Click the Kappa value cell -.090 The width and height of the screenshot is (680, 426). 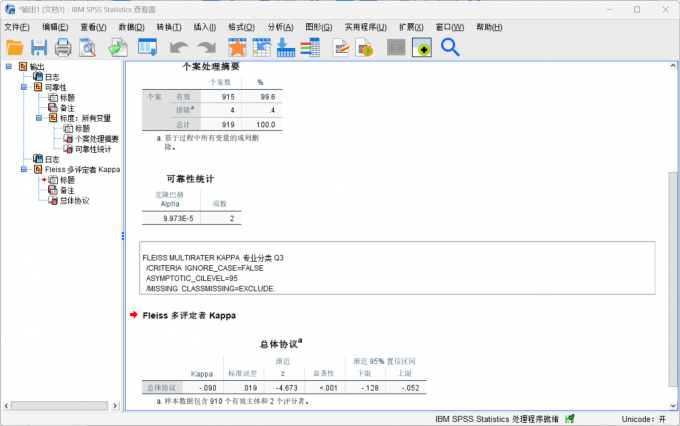point(207,387)
